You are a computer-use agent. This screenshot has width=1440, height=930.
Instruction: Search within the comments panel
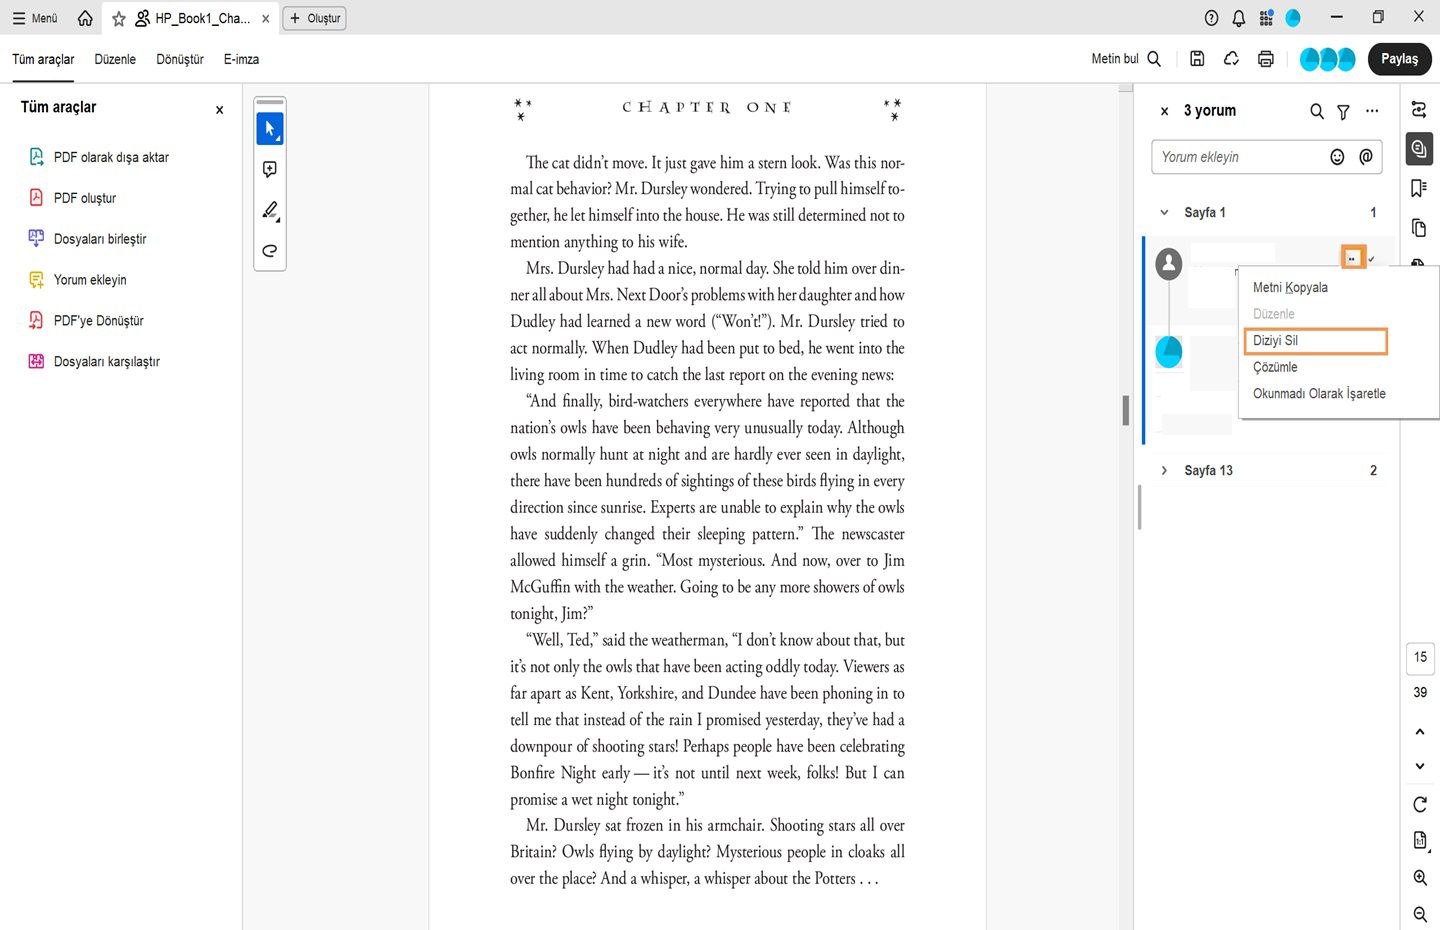tap(1317, 111)
